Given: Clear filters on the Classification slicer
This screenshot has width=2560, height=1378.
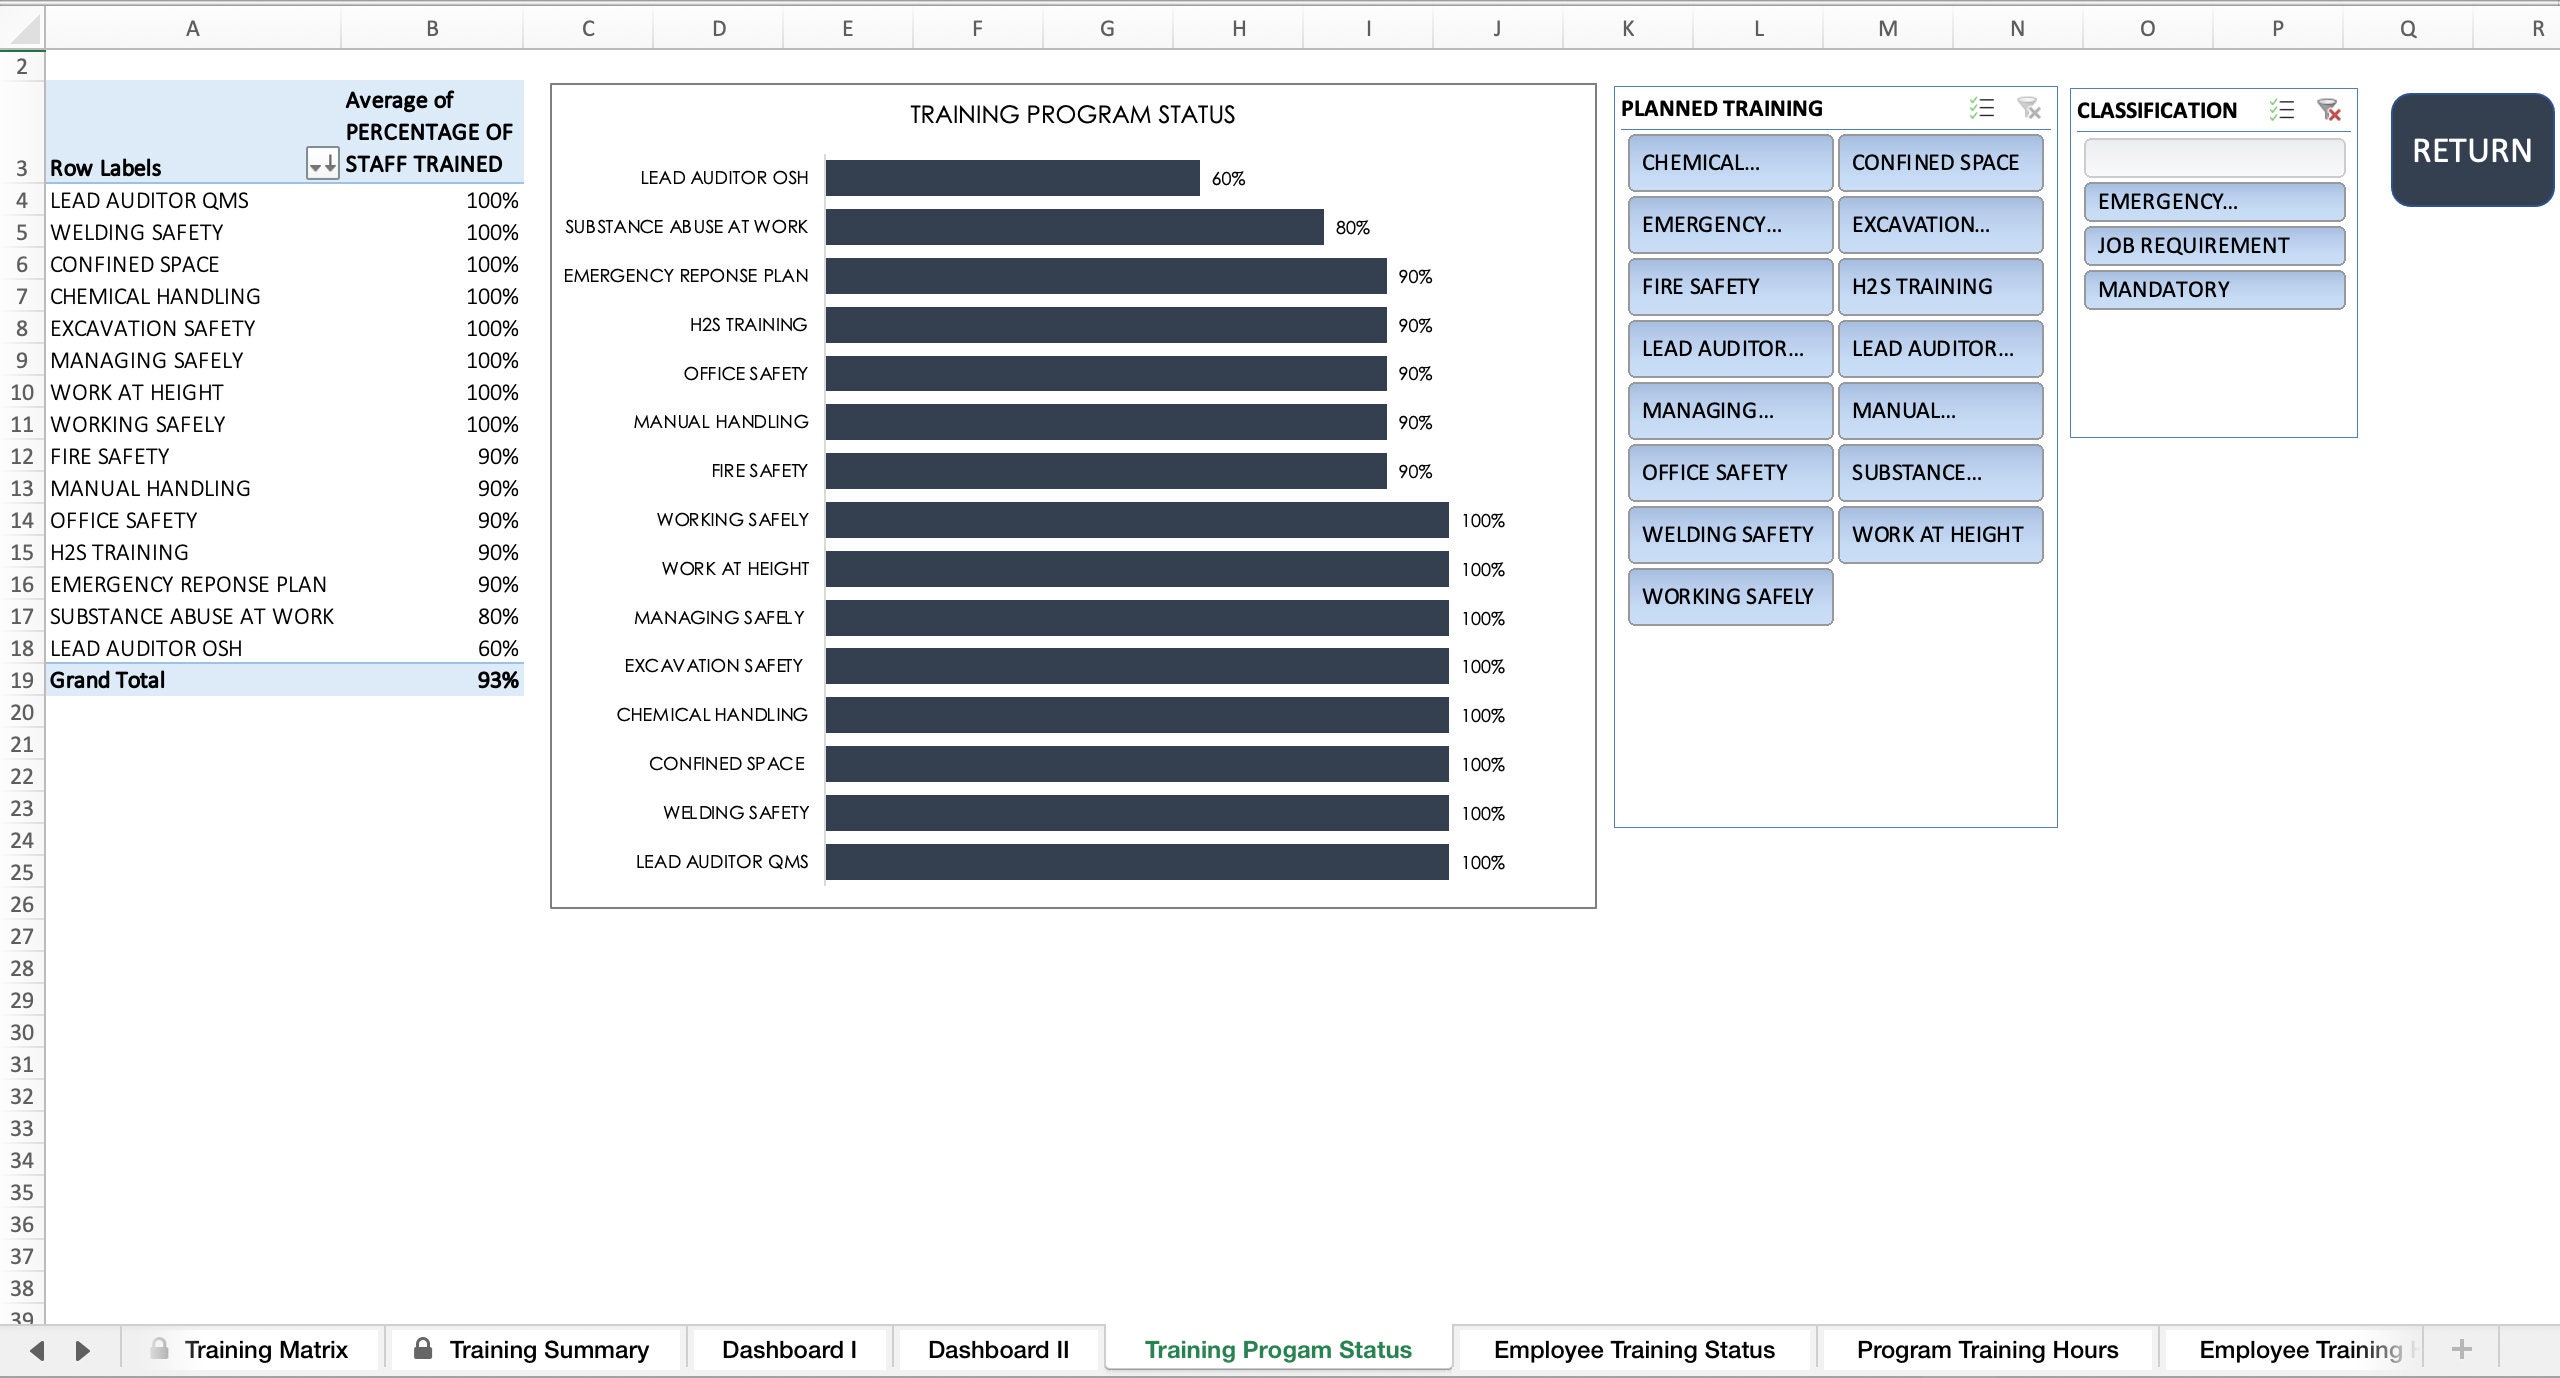Looking at the screenshot, I should [2329, 112].
